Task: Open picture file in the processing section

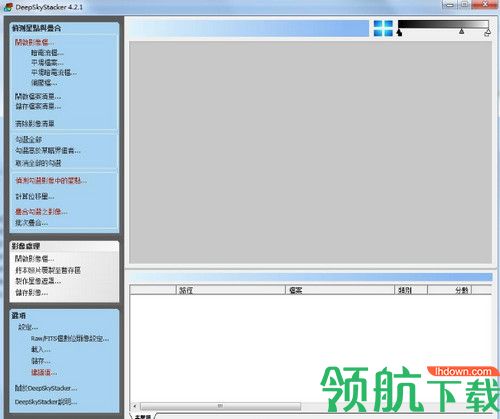Action: 34,259
